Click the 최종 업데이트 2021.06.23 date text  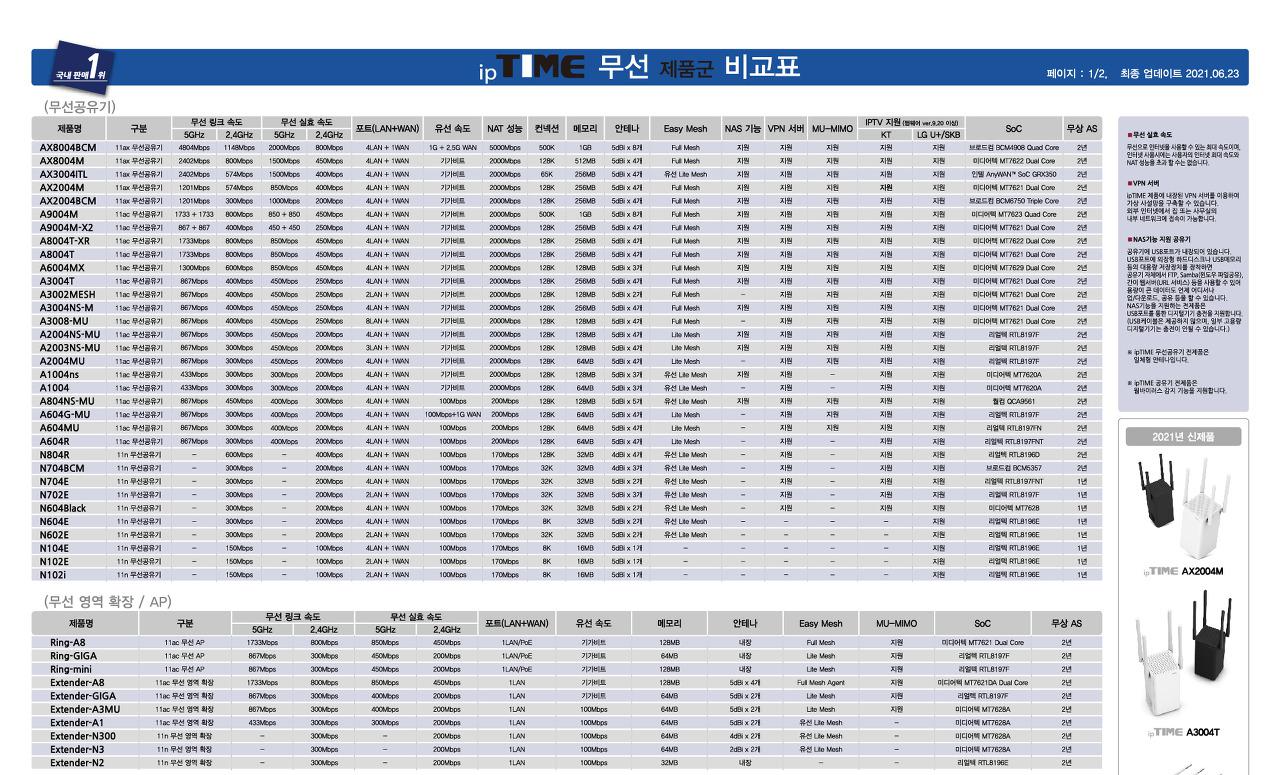pos(1179,74)
